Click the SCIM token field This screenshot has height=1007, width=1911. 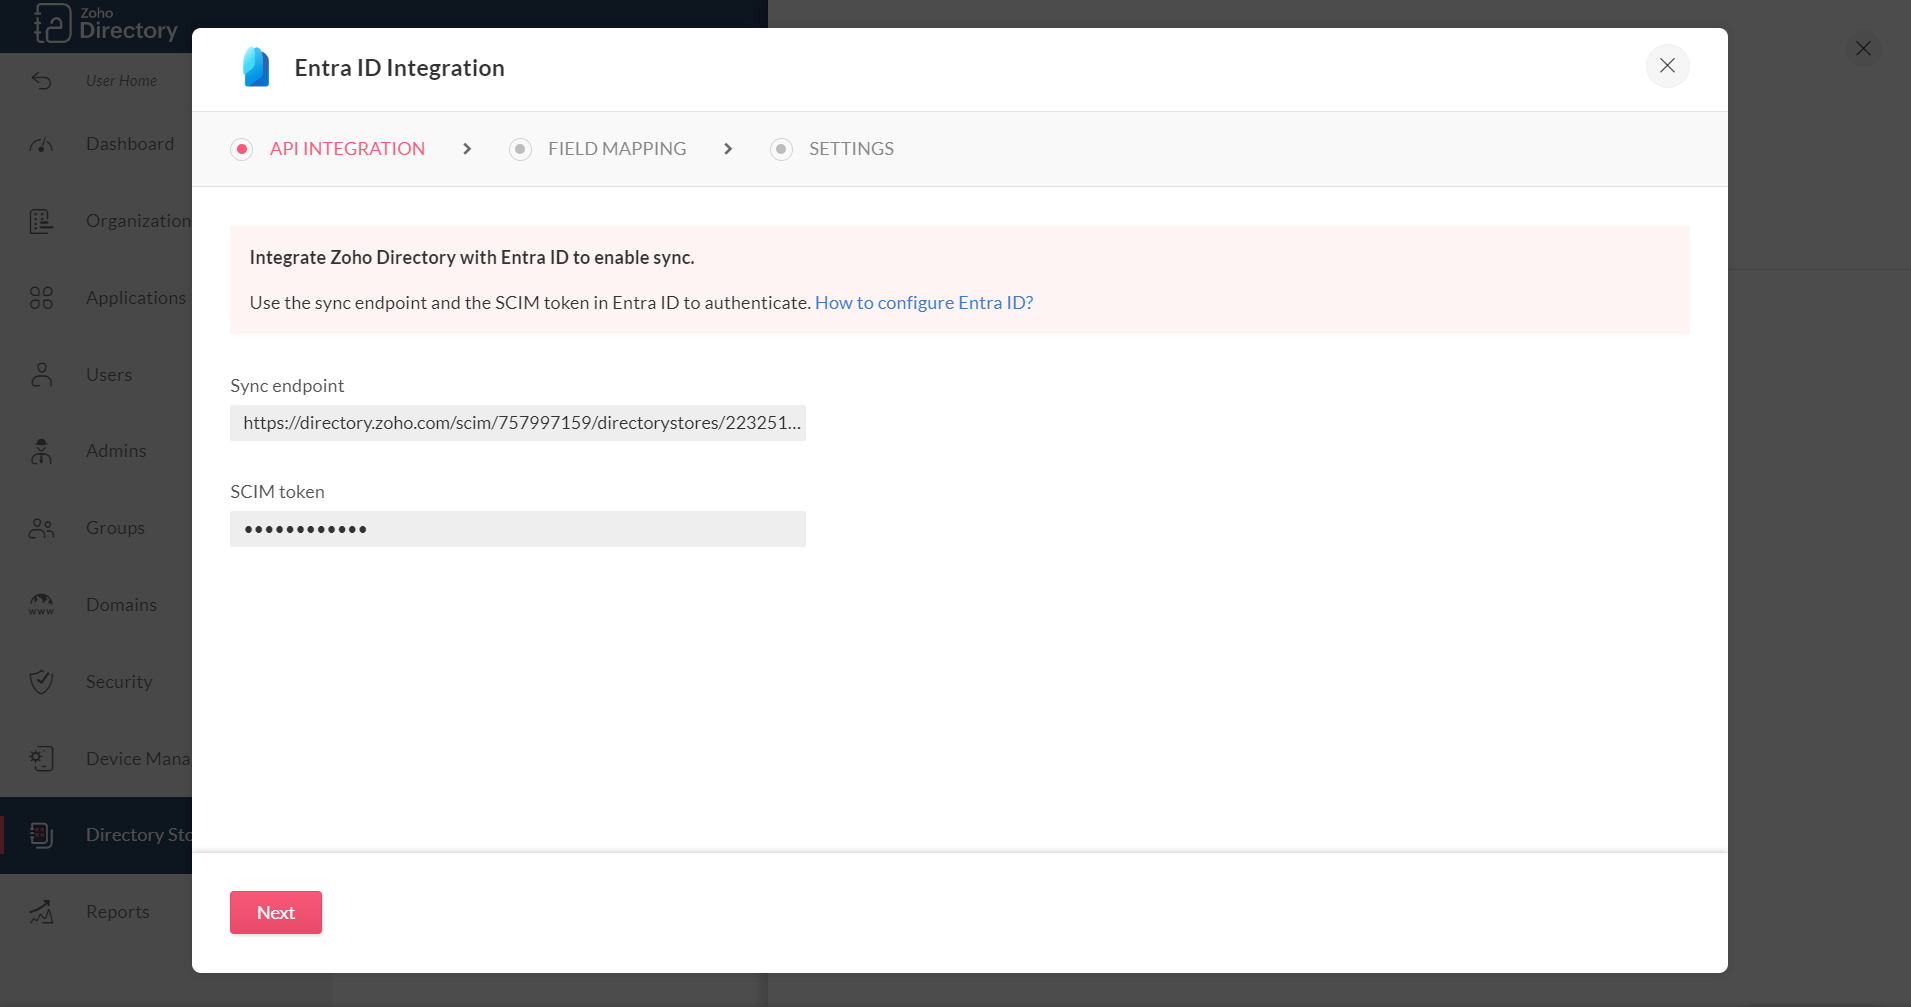518,529
